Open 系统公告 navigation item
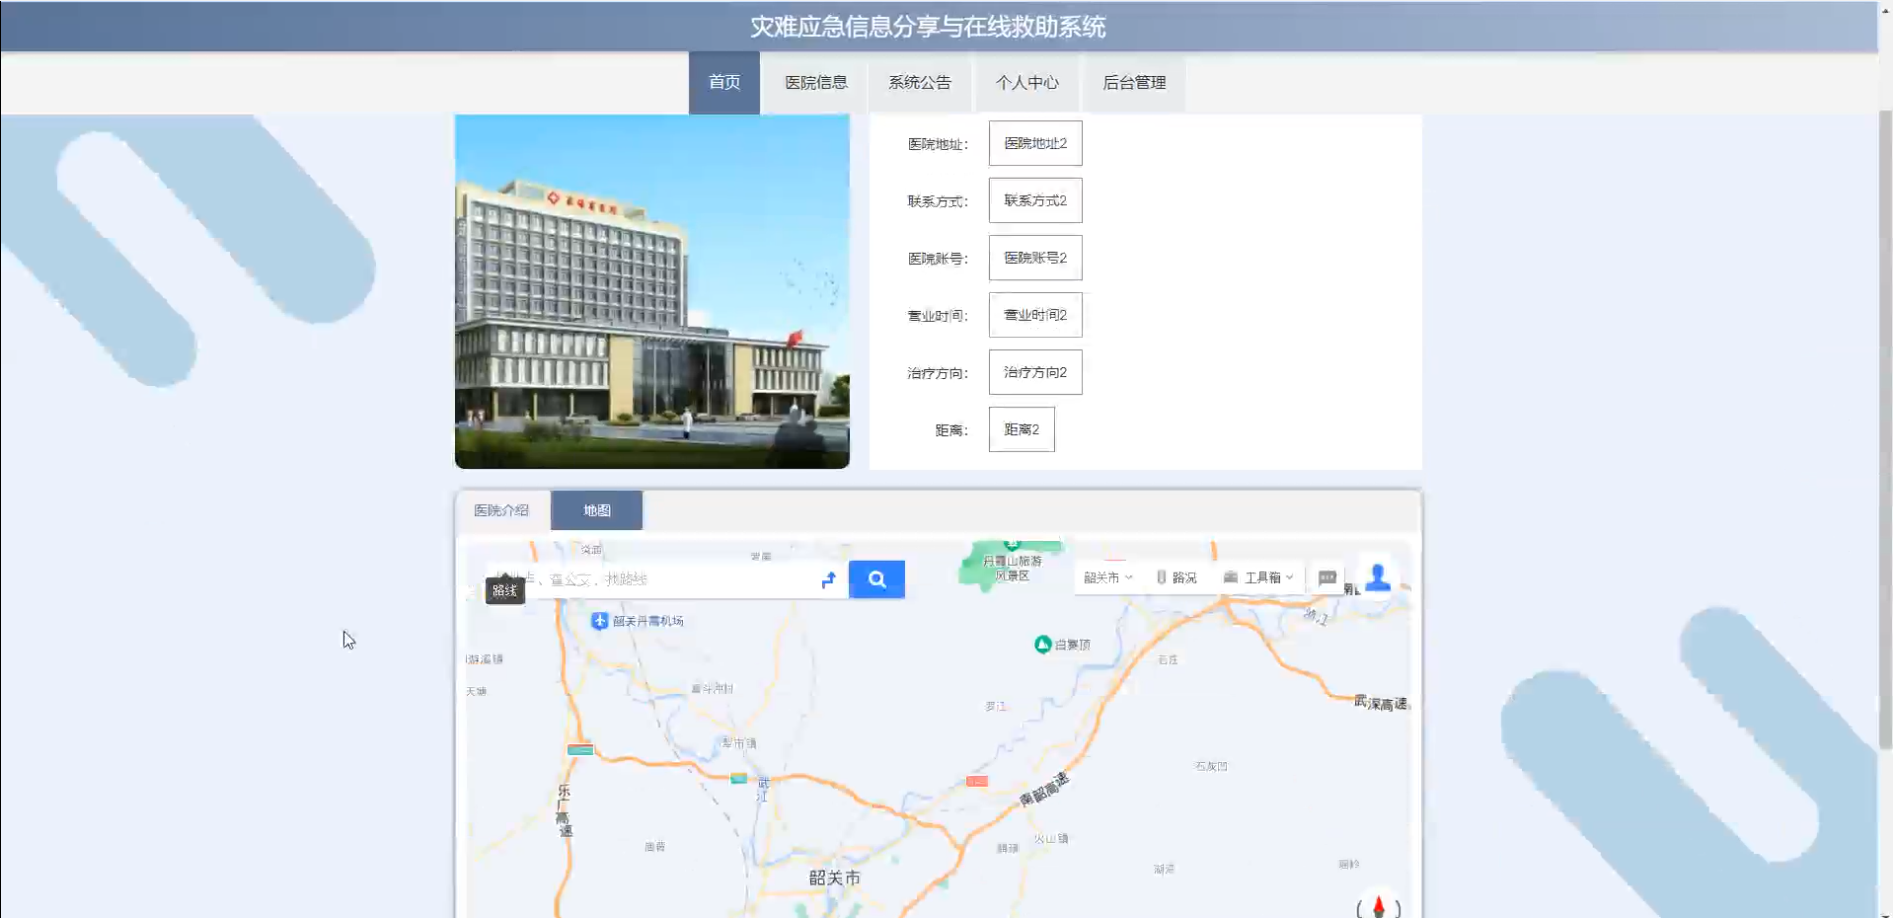 coord(920,83)
